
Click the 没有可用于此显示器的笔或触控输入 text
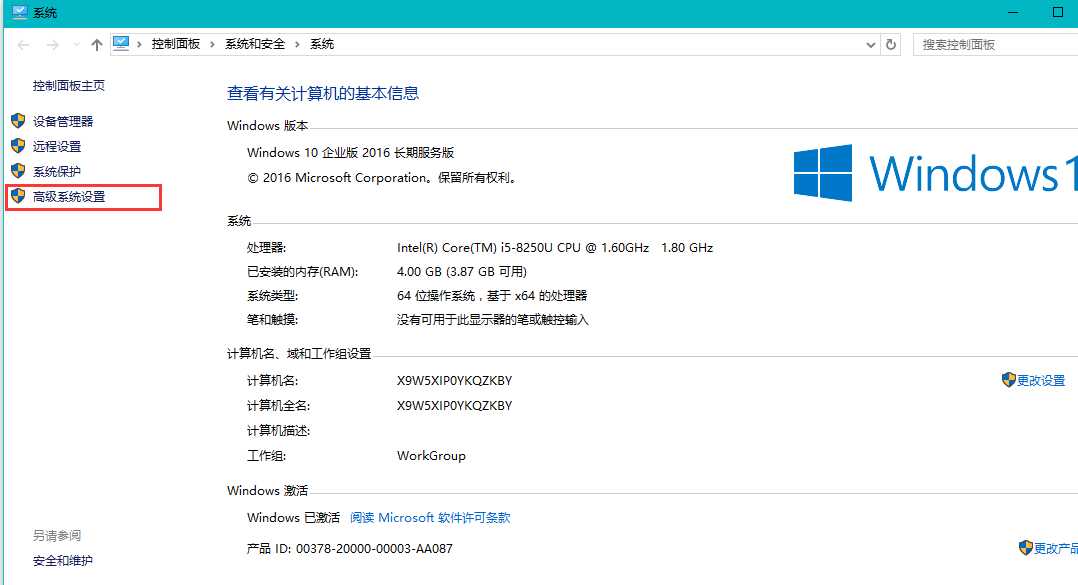pos(493,320)
